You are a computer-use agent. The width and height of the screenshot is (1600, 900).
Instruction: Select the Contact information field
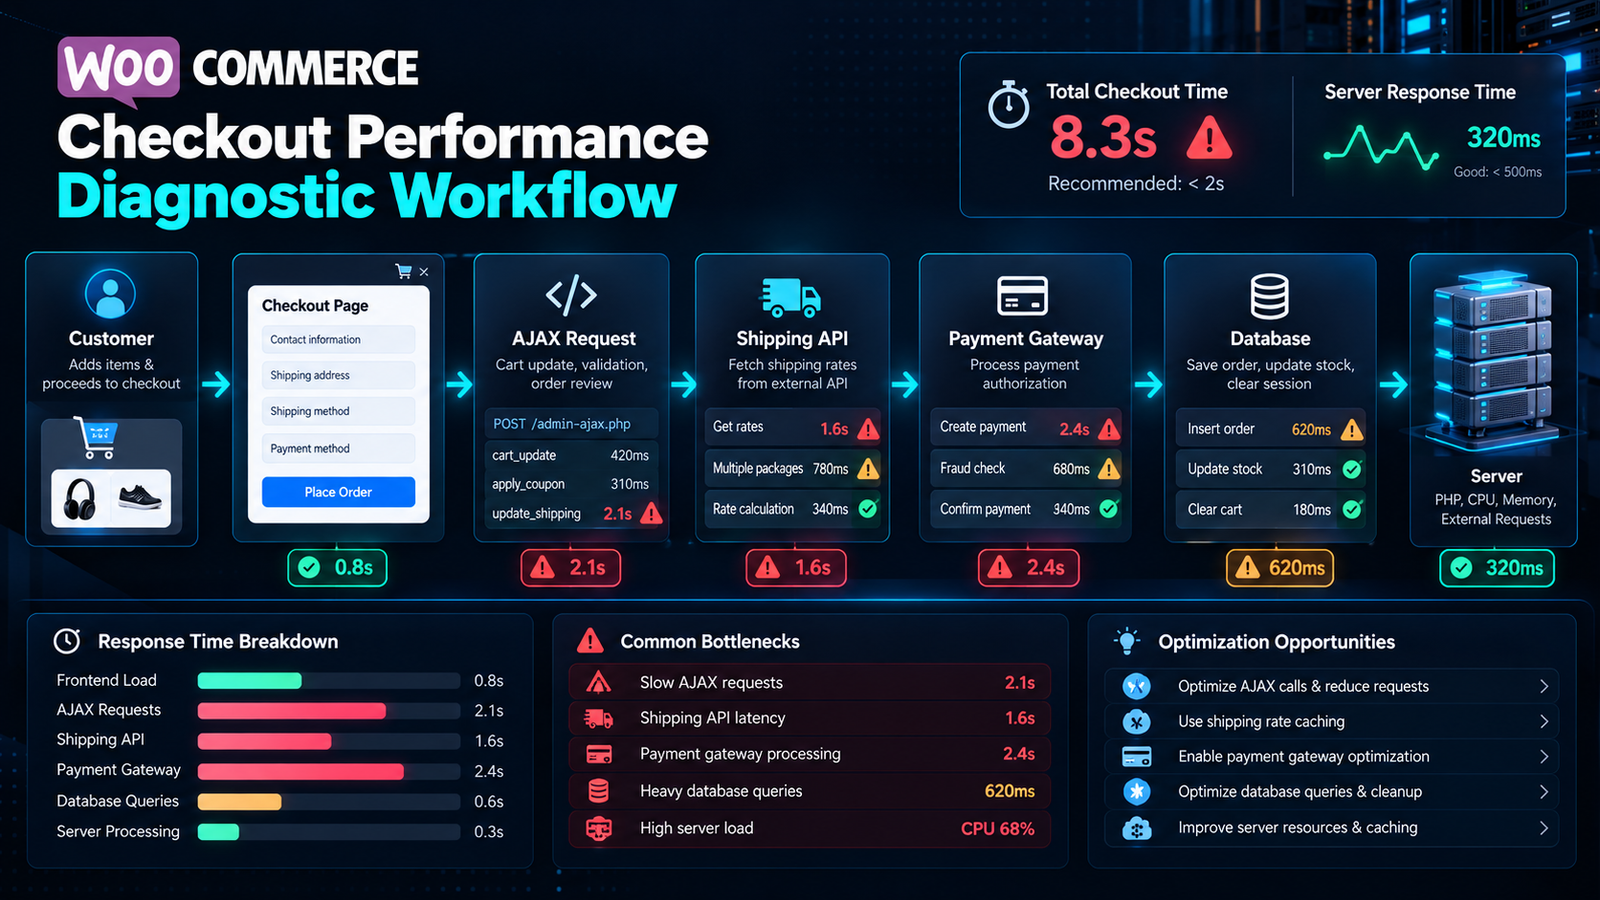click(x=338, y=340)
